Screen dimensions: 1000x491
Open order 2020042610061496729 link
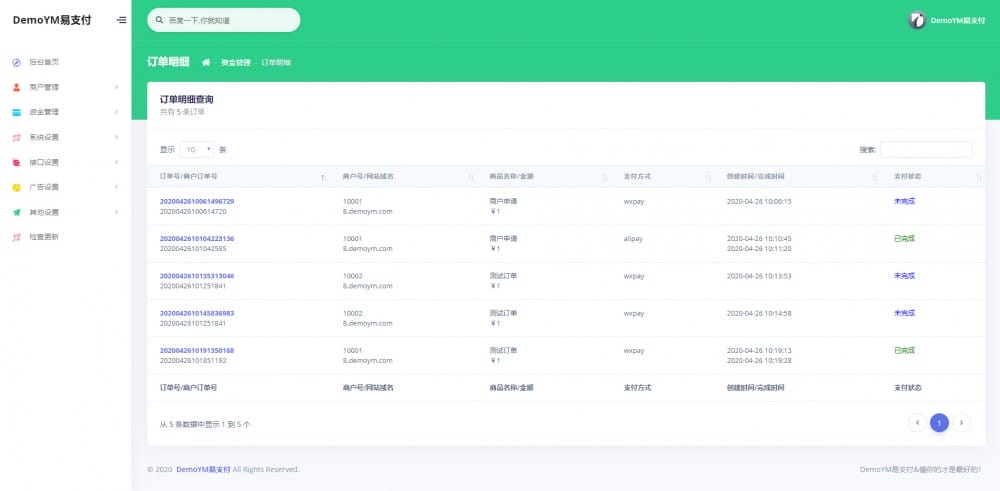click(x=197, y=201)
